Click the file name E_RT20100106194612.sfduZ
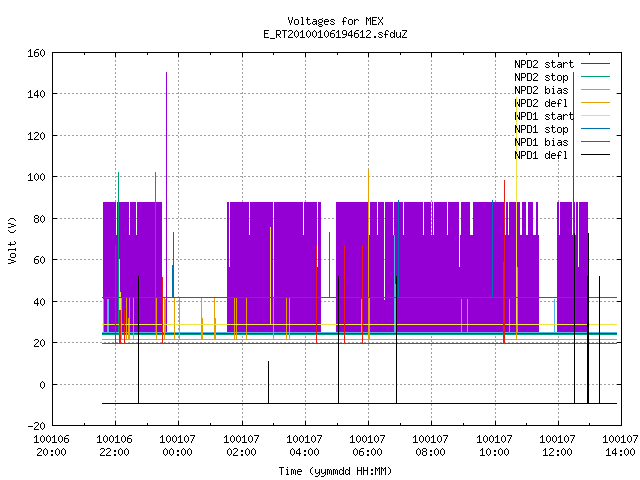This screenshot has width=640, height=480. (335, 34)
